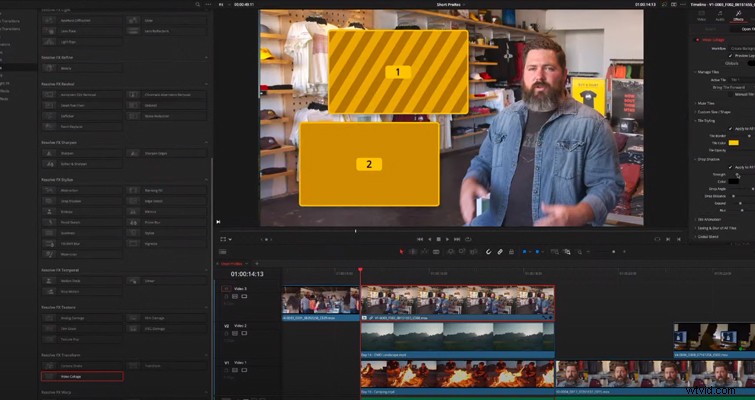Toggle the Preview Layout checkbox
Screen dimensions: 755x400
tap(730, 56)
